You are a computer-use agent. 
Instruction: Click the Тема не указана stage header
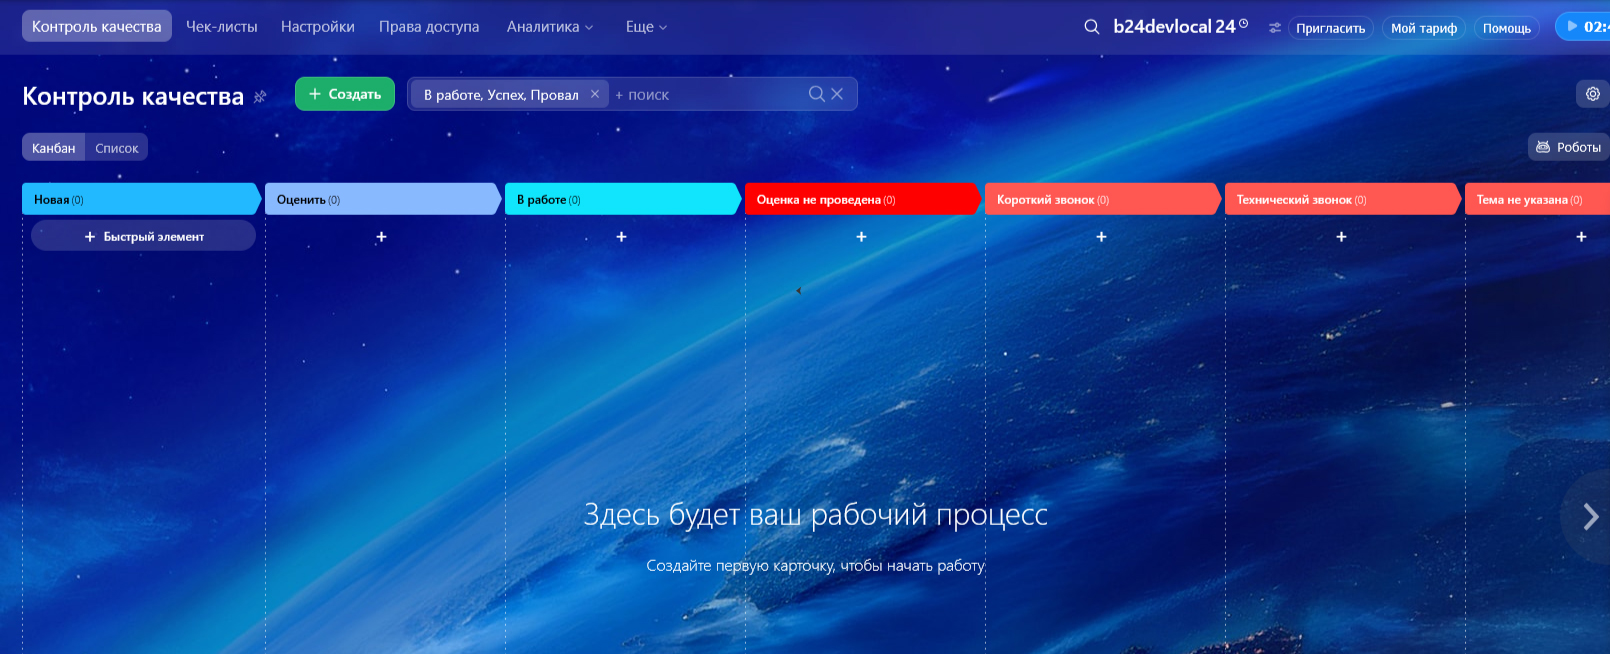pos(1537,199)
